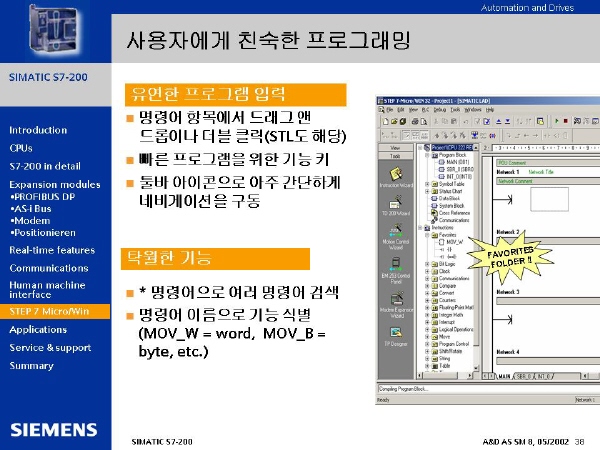Switch to the INT_0 editor tab
This screenshot has width=600, height=450.
pos(544,377)
